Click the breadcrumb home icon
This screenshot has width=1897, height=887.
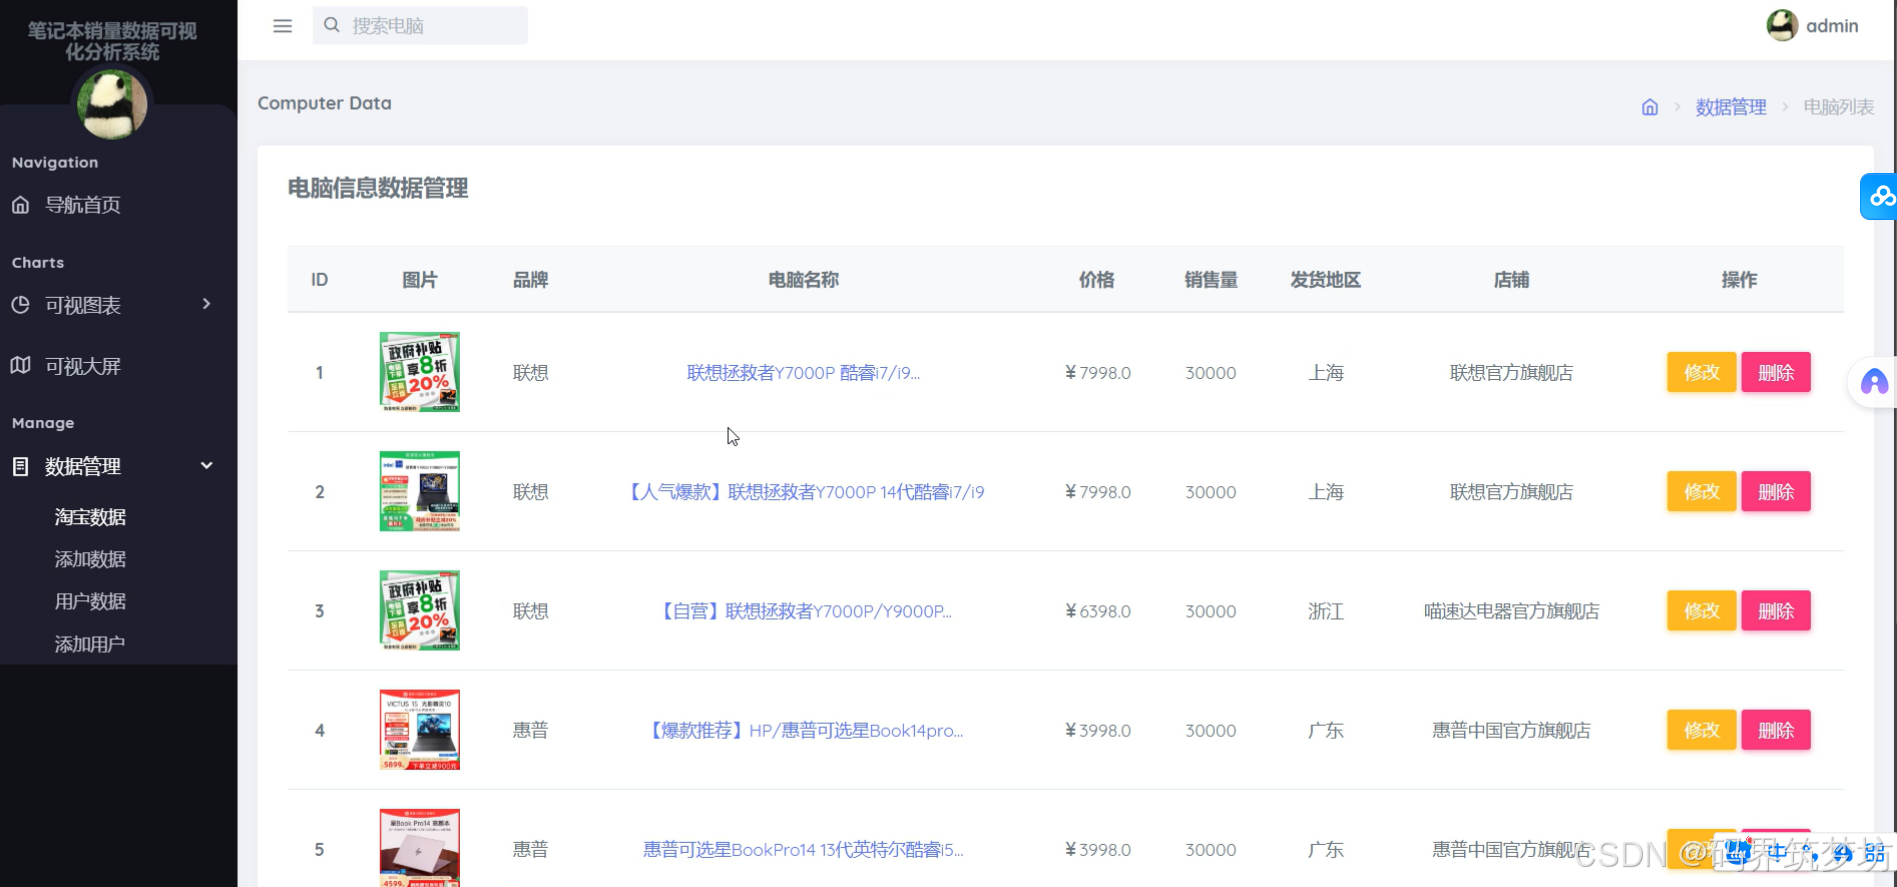point(1650,107)
